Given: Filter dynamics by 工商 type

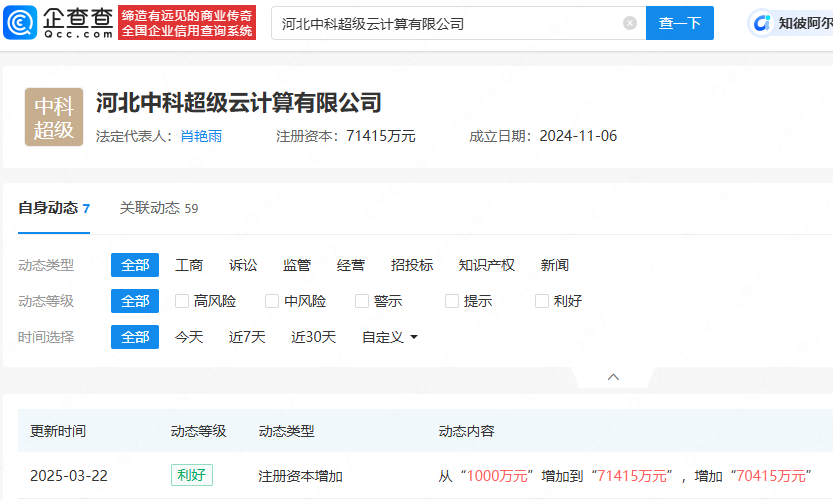Looking at the screenshot, I should tap(189, 265).
